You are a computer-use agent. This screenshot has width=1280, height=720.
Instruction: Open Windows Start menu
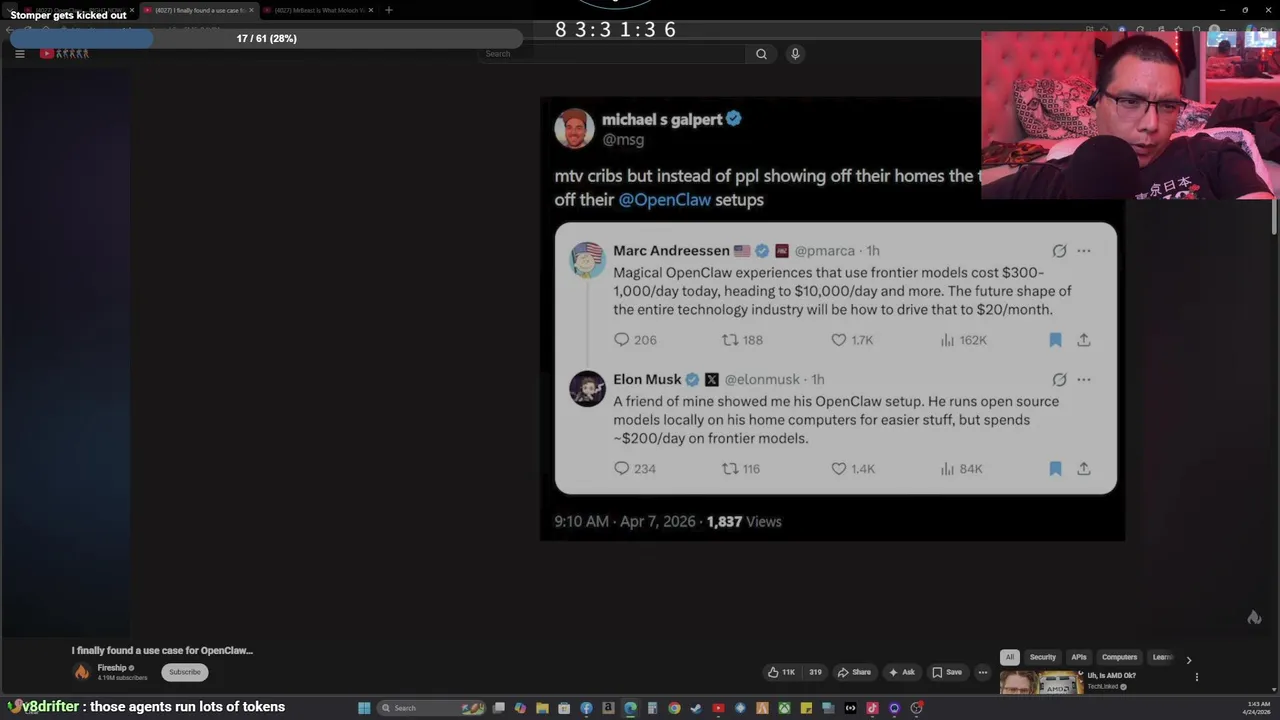[364, 708]
